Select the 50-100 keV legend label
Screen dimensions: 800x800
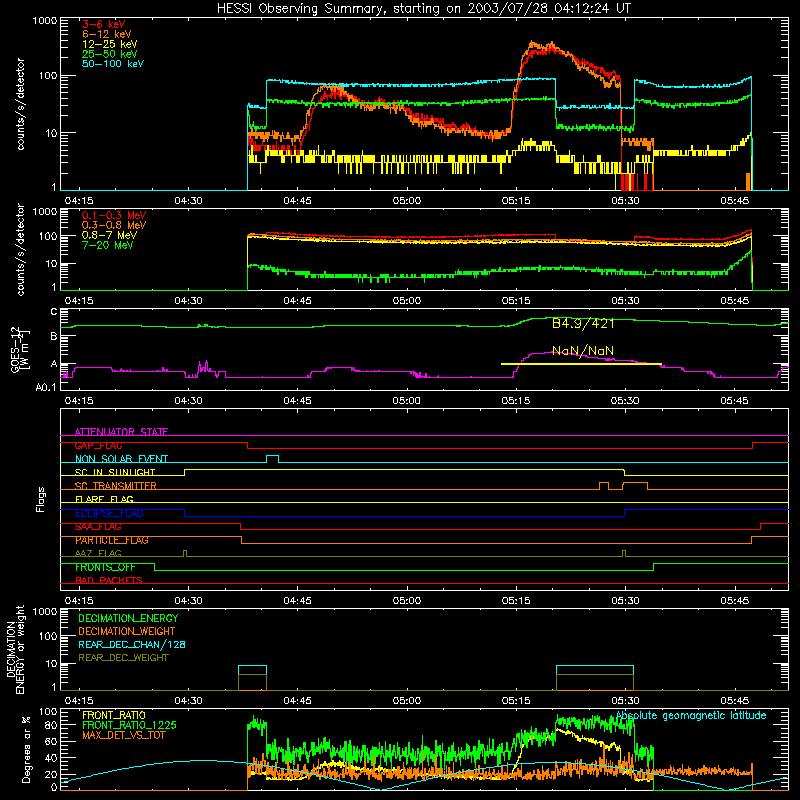pos(113,64)
